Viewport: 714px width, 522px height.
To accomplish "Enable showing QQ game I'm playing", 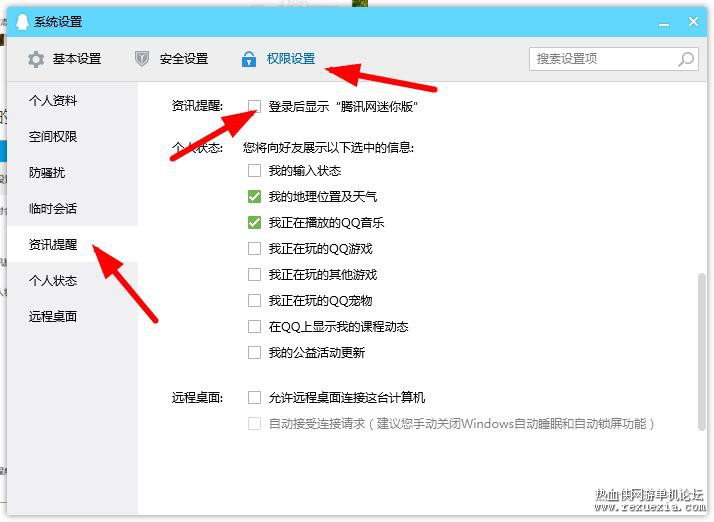I will coord(254,249).
